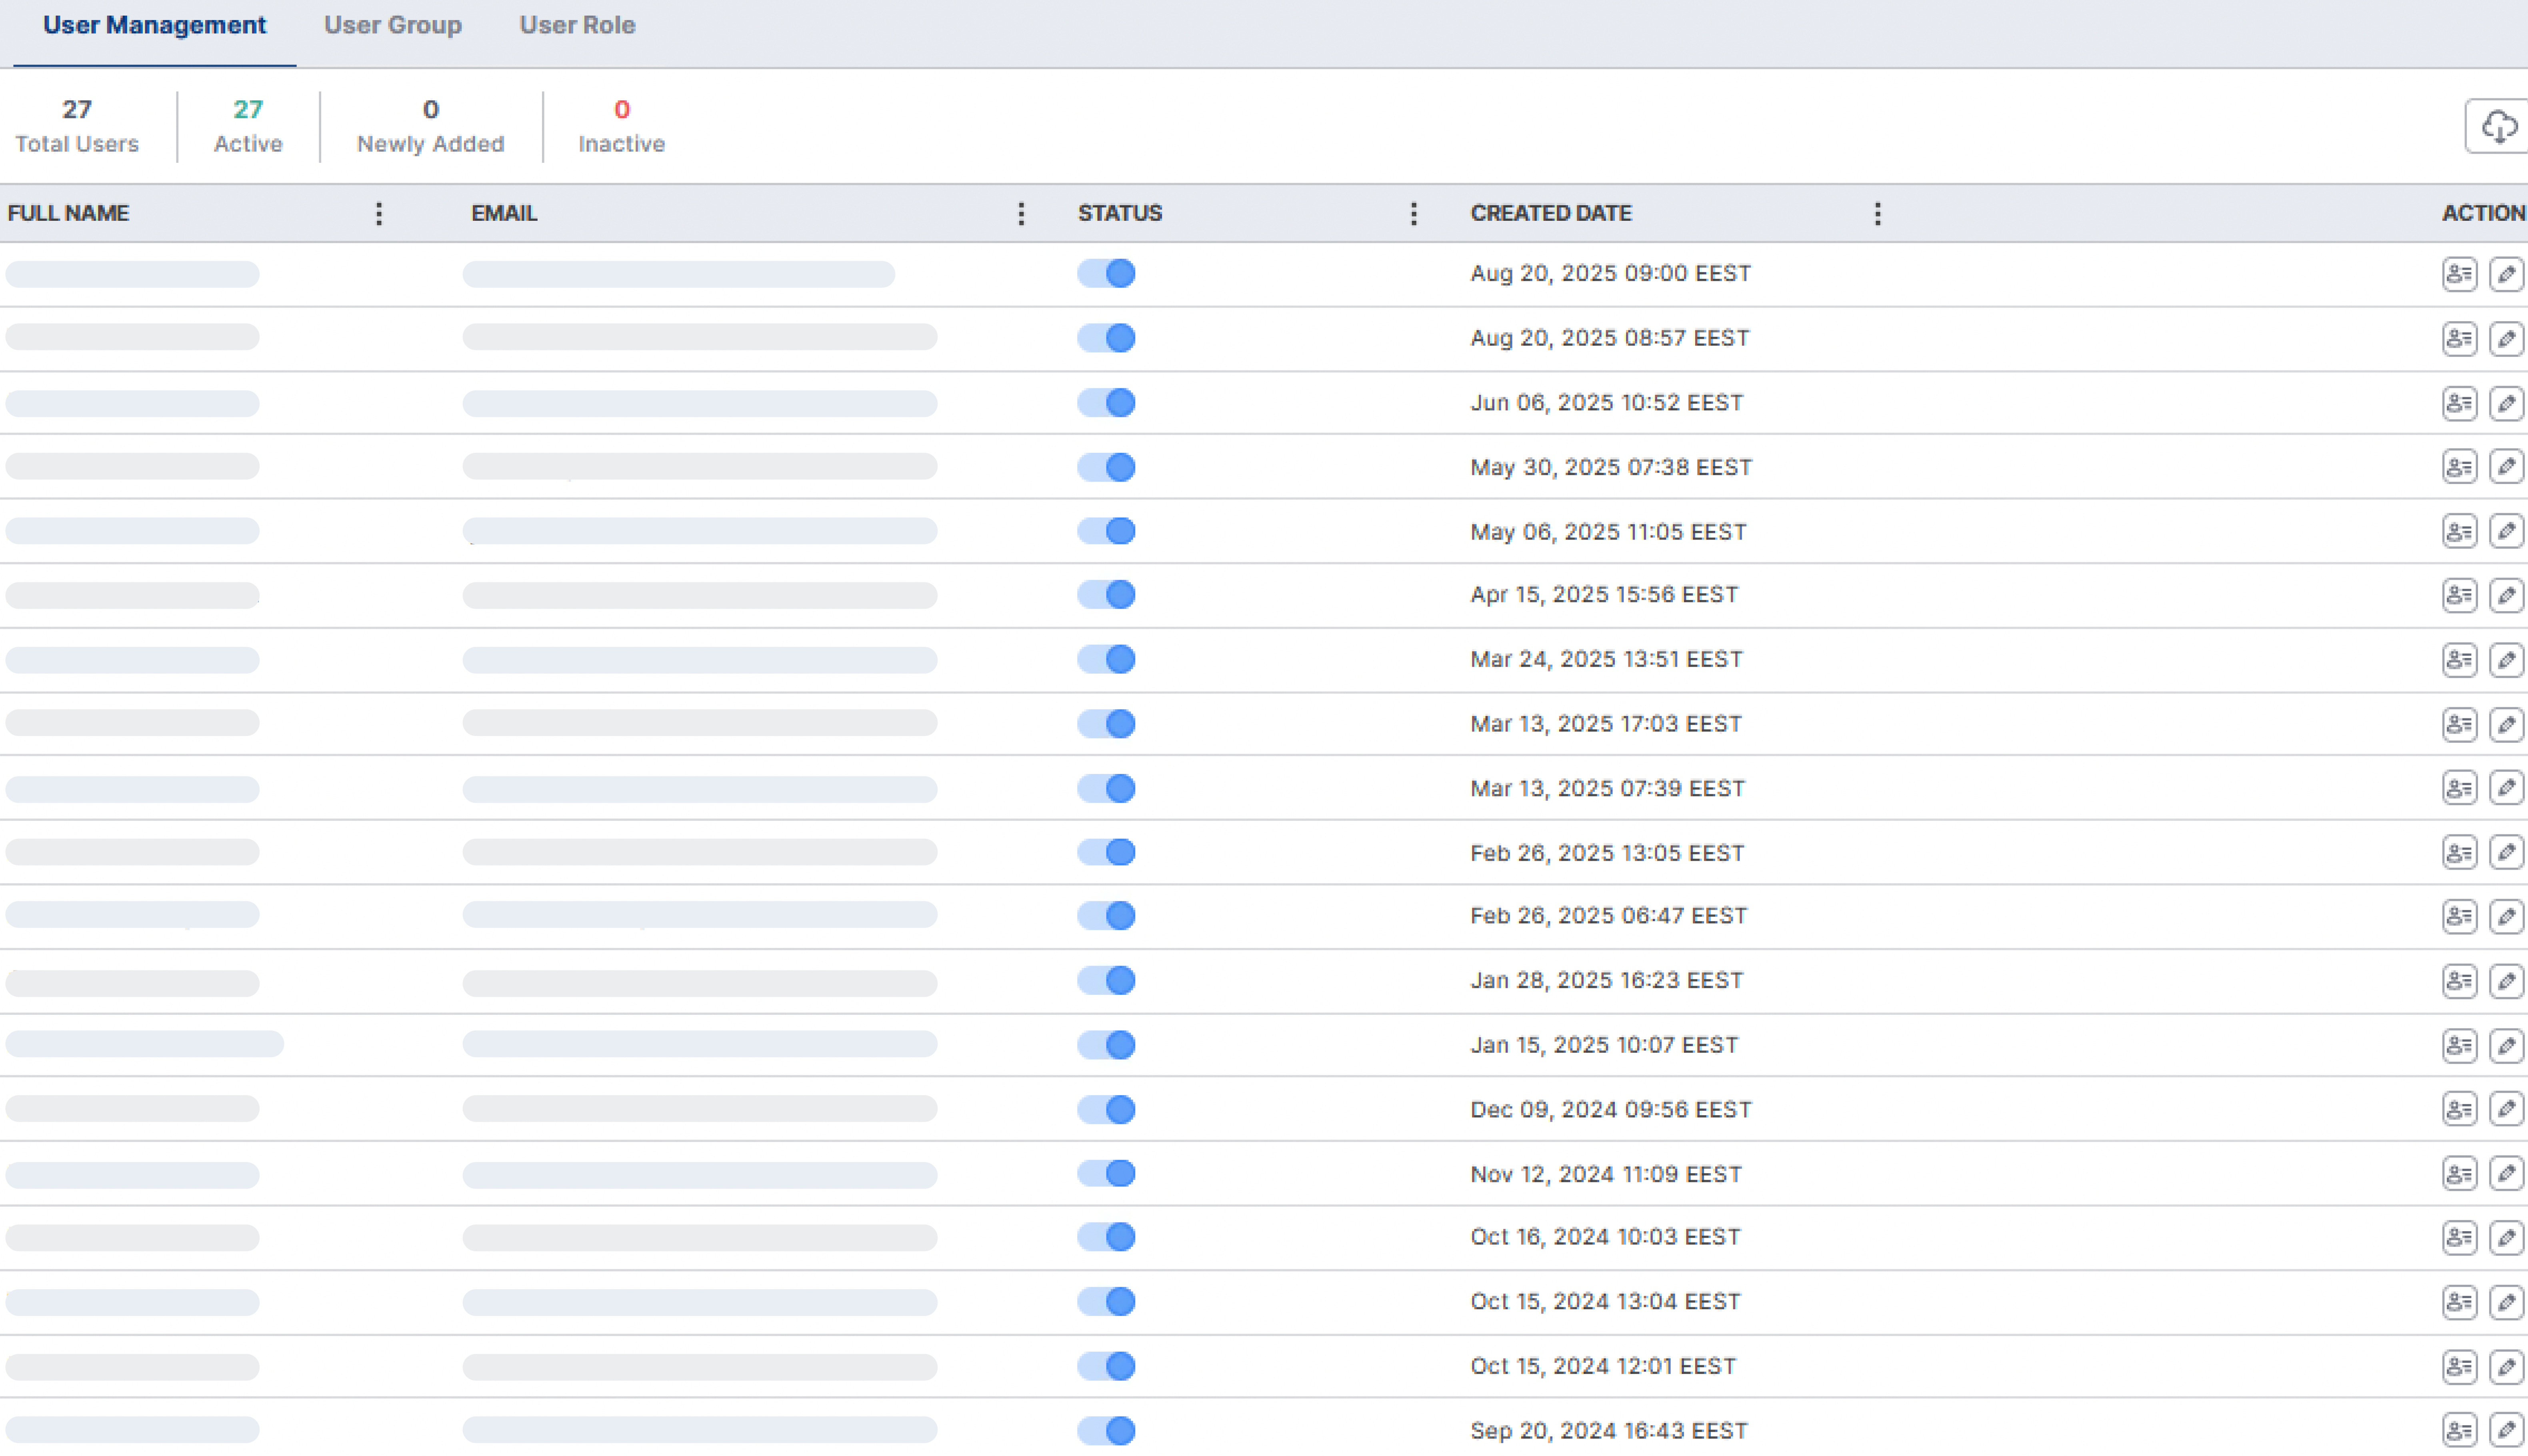The image size is (2528, 1456).
Task: Open Full Name column options menu
Action: pyautogui.click(x=378, y=213)
